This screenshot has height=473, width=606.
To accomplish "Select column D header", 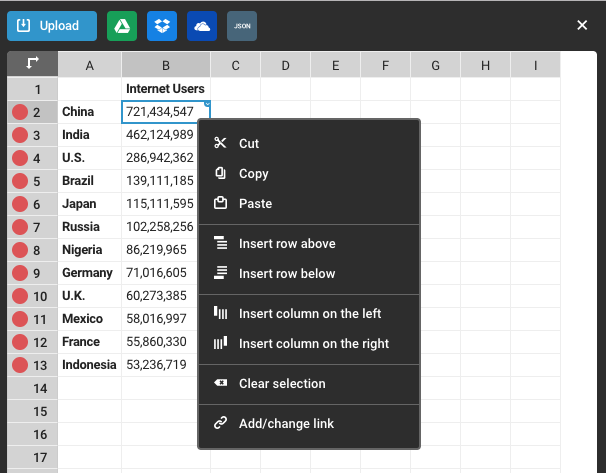I will 285,65.
